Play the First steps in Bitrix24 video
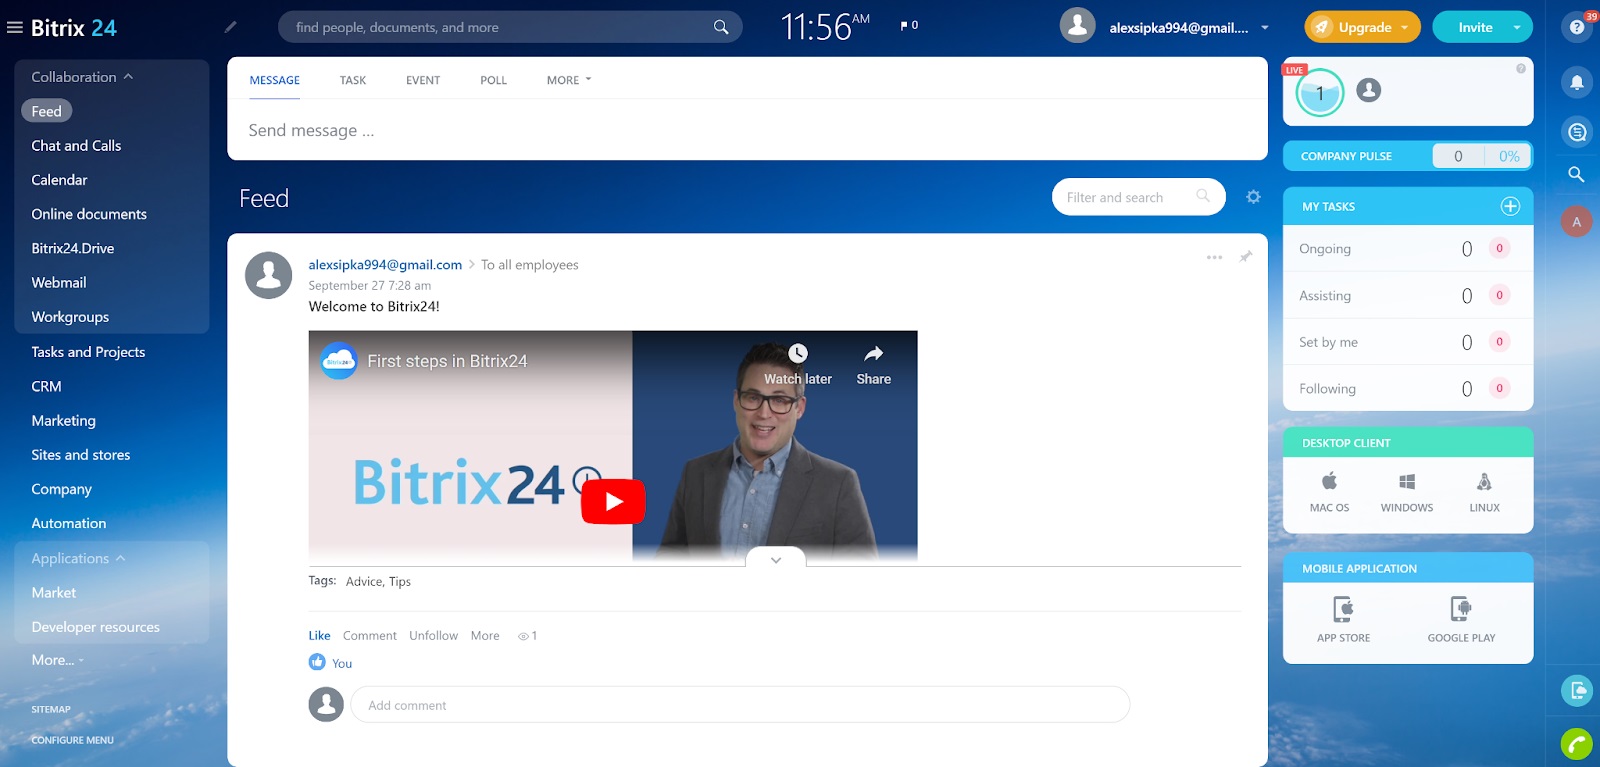This screenshot has width=1600, height=767. (x=613, y=501)
